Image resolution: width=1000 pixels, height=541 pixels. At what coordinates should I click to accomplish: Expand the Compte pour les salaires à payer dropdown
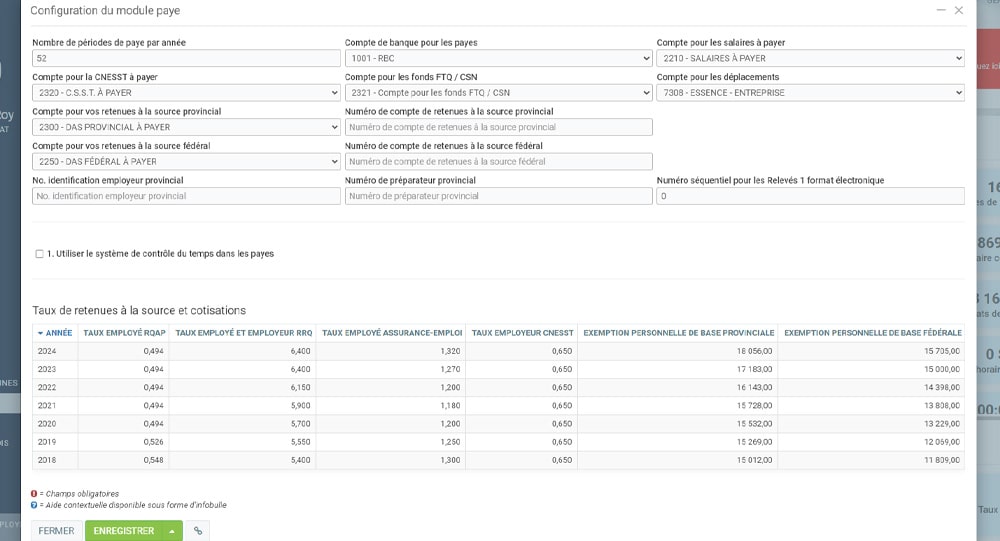[810, 59]
